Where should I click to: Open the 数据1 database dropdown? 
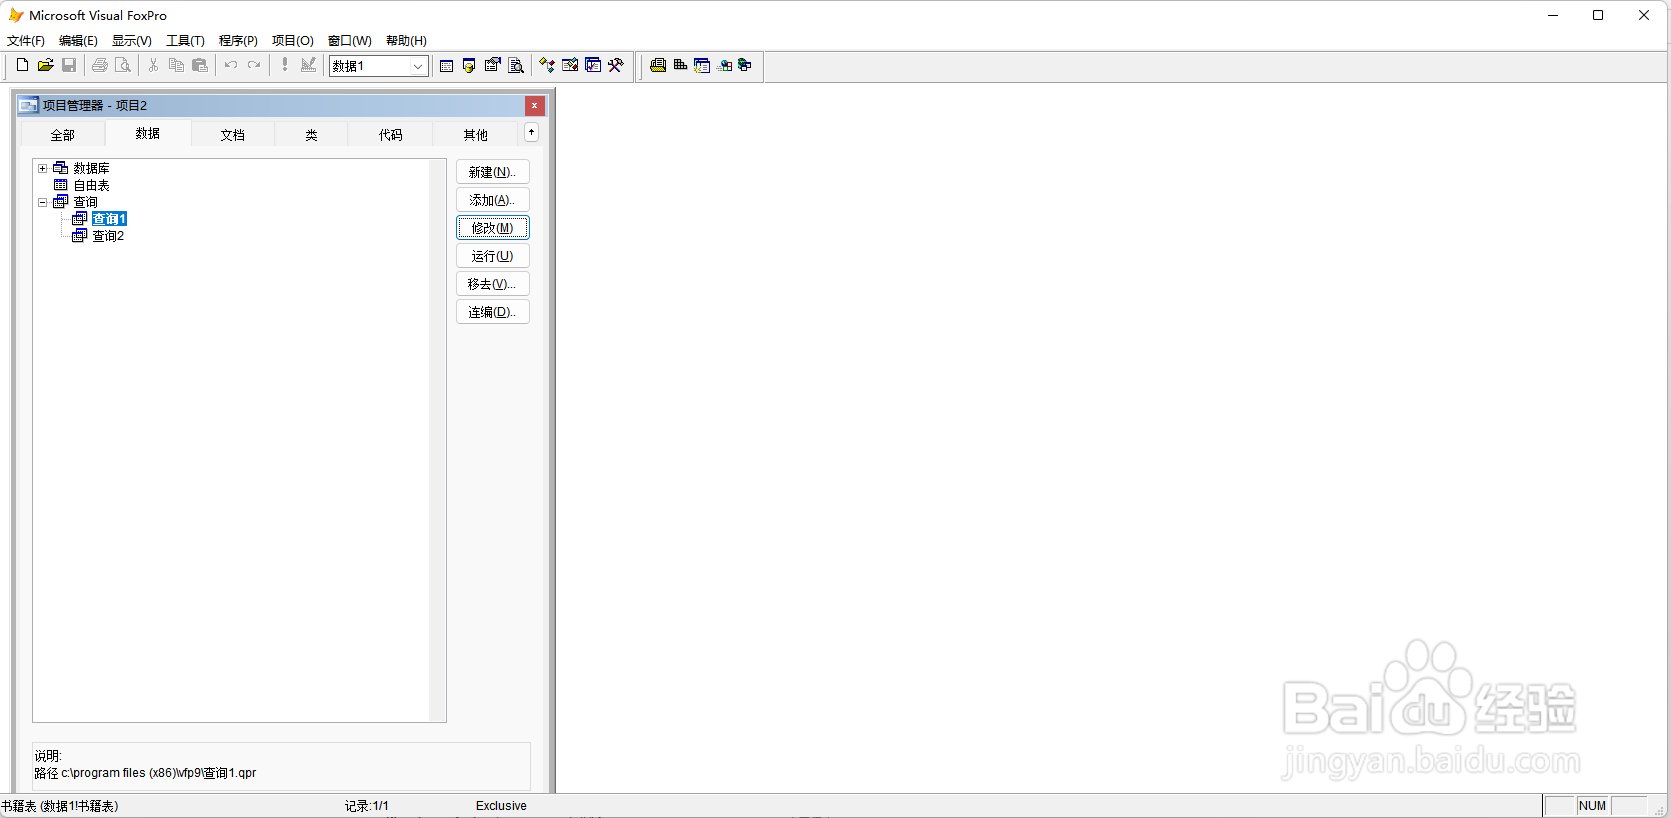tap(418, 66)
